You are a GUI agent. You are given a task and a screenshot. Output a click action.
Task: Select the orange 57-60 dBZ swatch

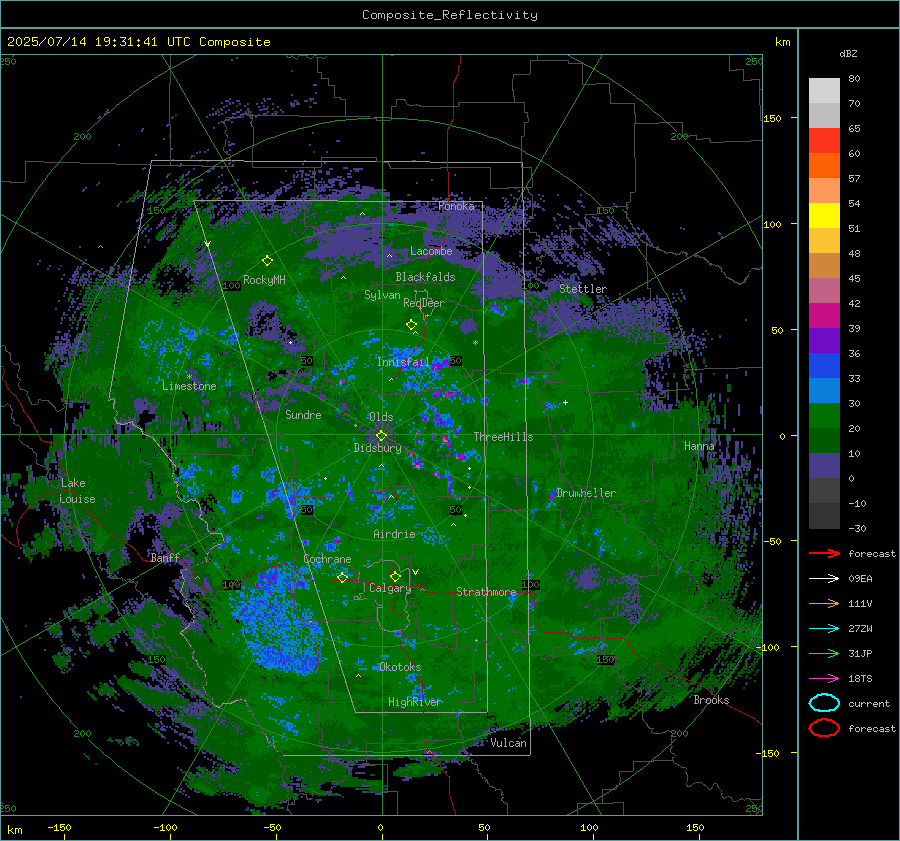pos(824,166)
